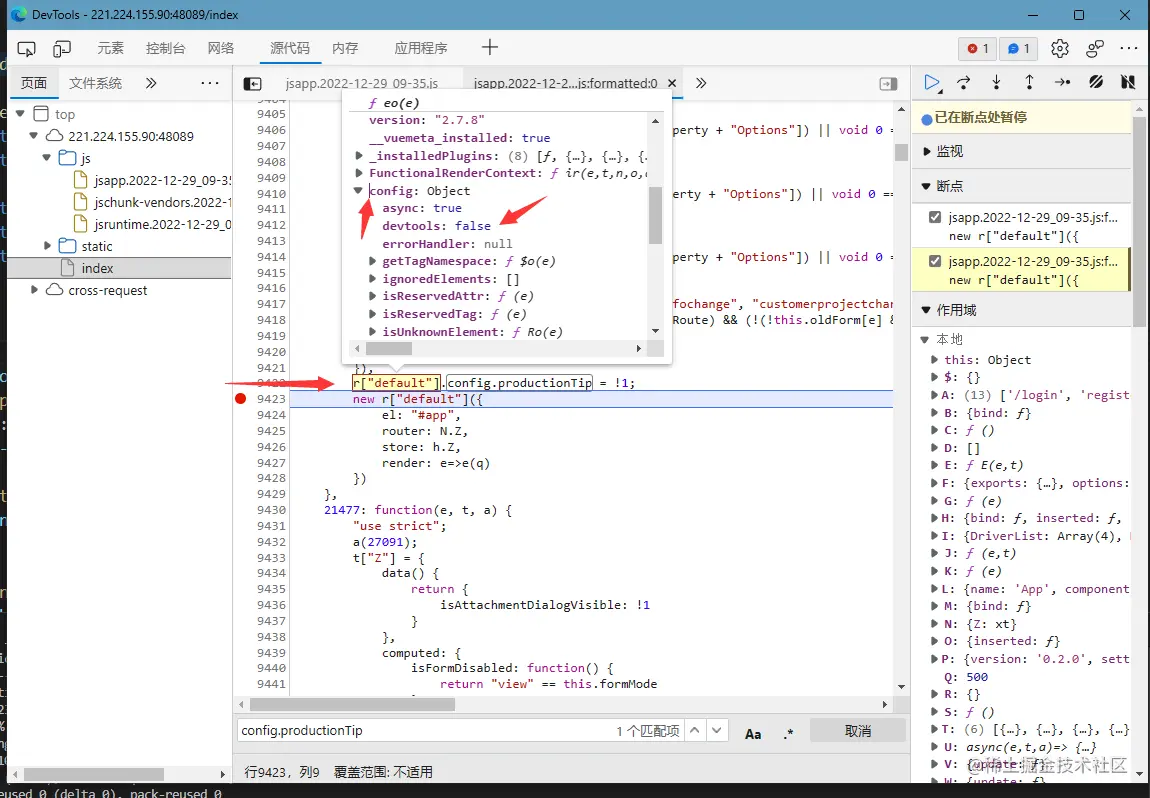Toggle the debugger sidebar icon at editor top right
The image size is (1150, 798).
click(x=888, y=84)
